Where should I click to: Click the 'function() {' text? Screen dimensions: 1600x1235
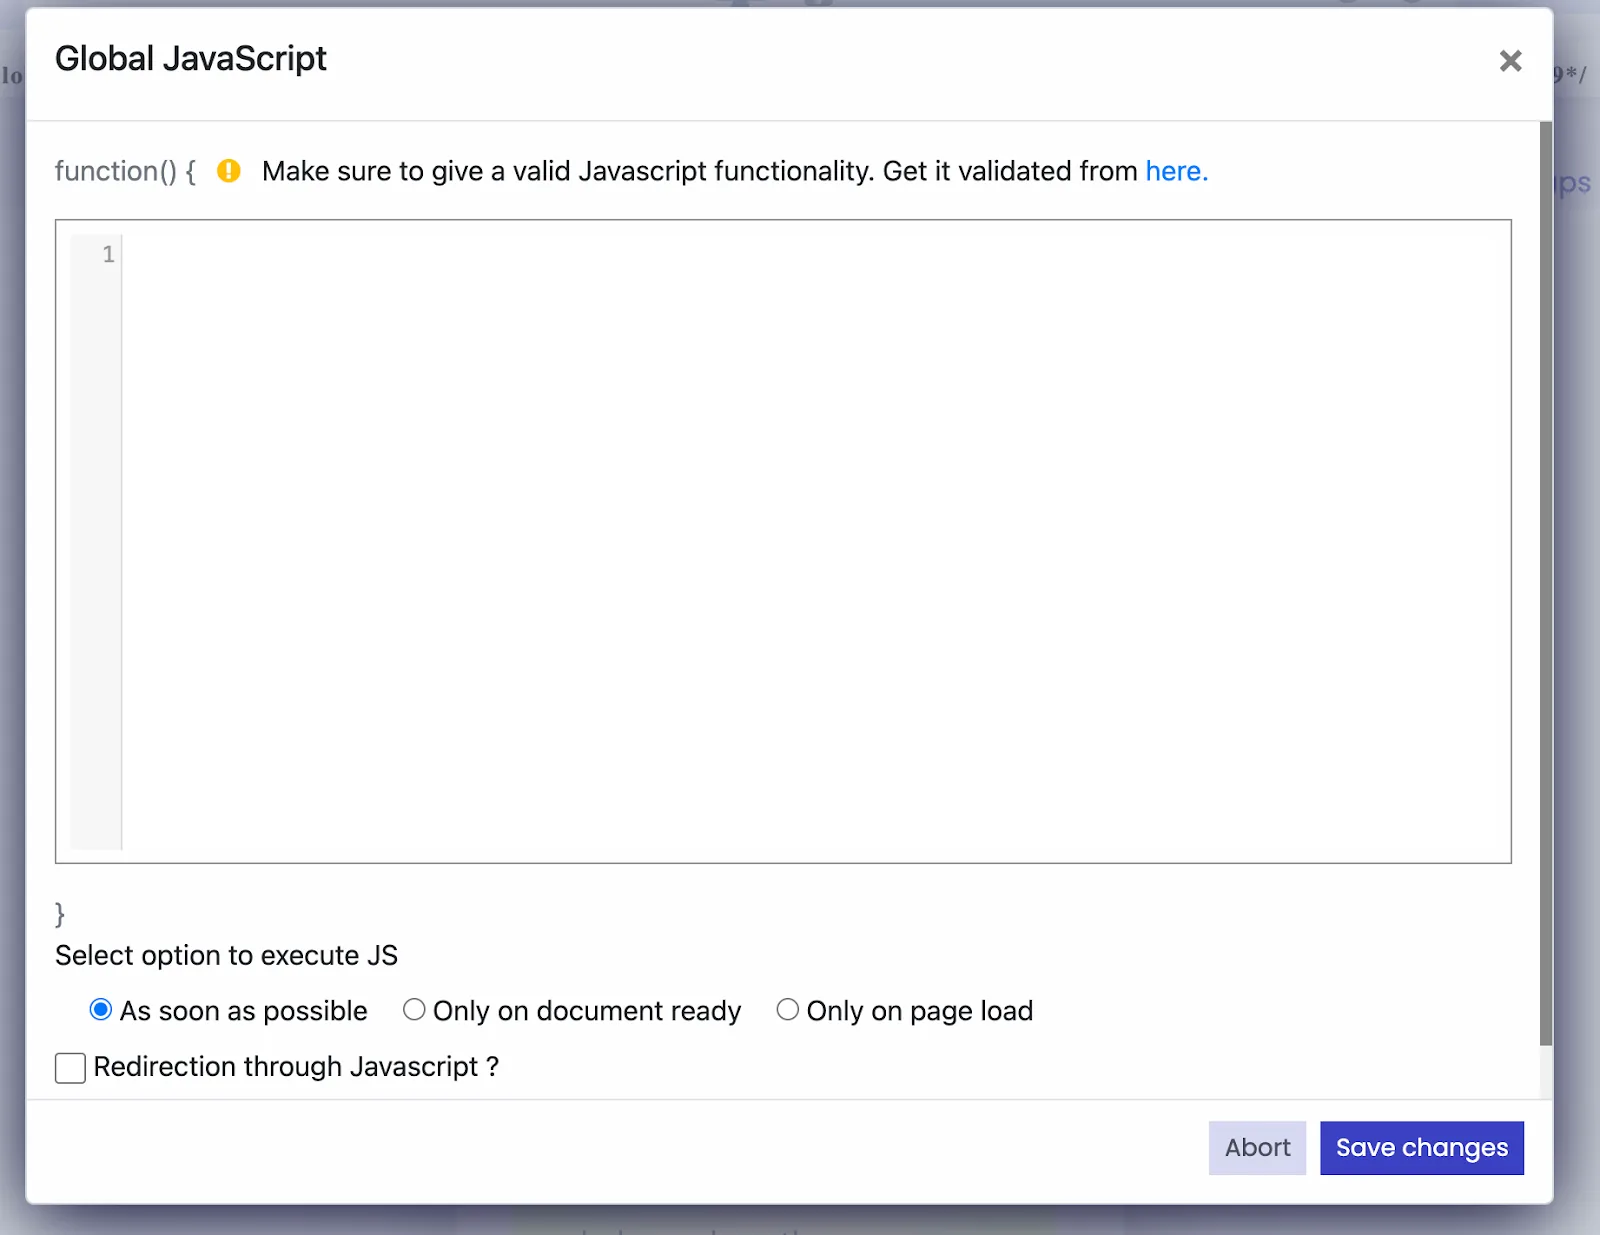point(125,171)
